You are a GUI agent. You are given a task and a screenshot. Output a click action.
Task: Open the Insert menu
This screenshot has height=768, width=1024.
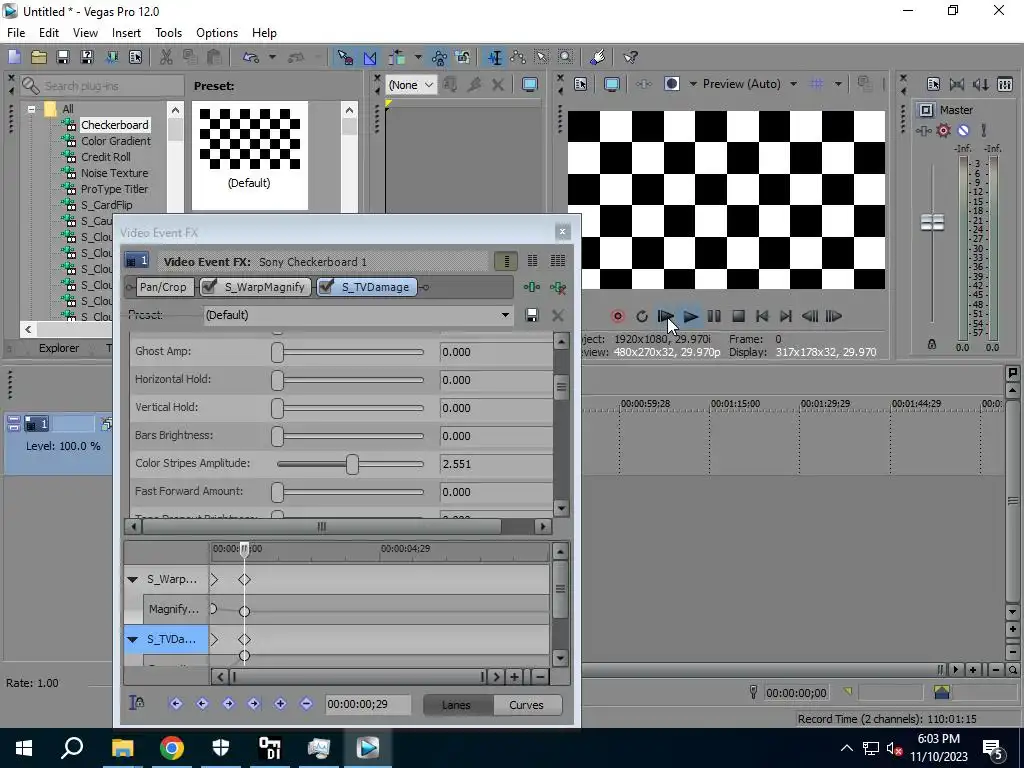126,33
